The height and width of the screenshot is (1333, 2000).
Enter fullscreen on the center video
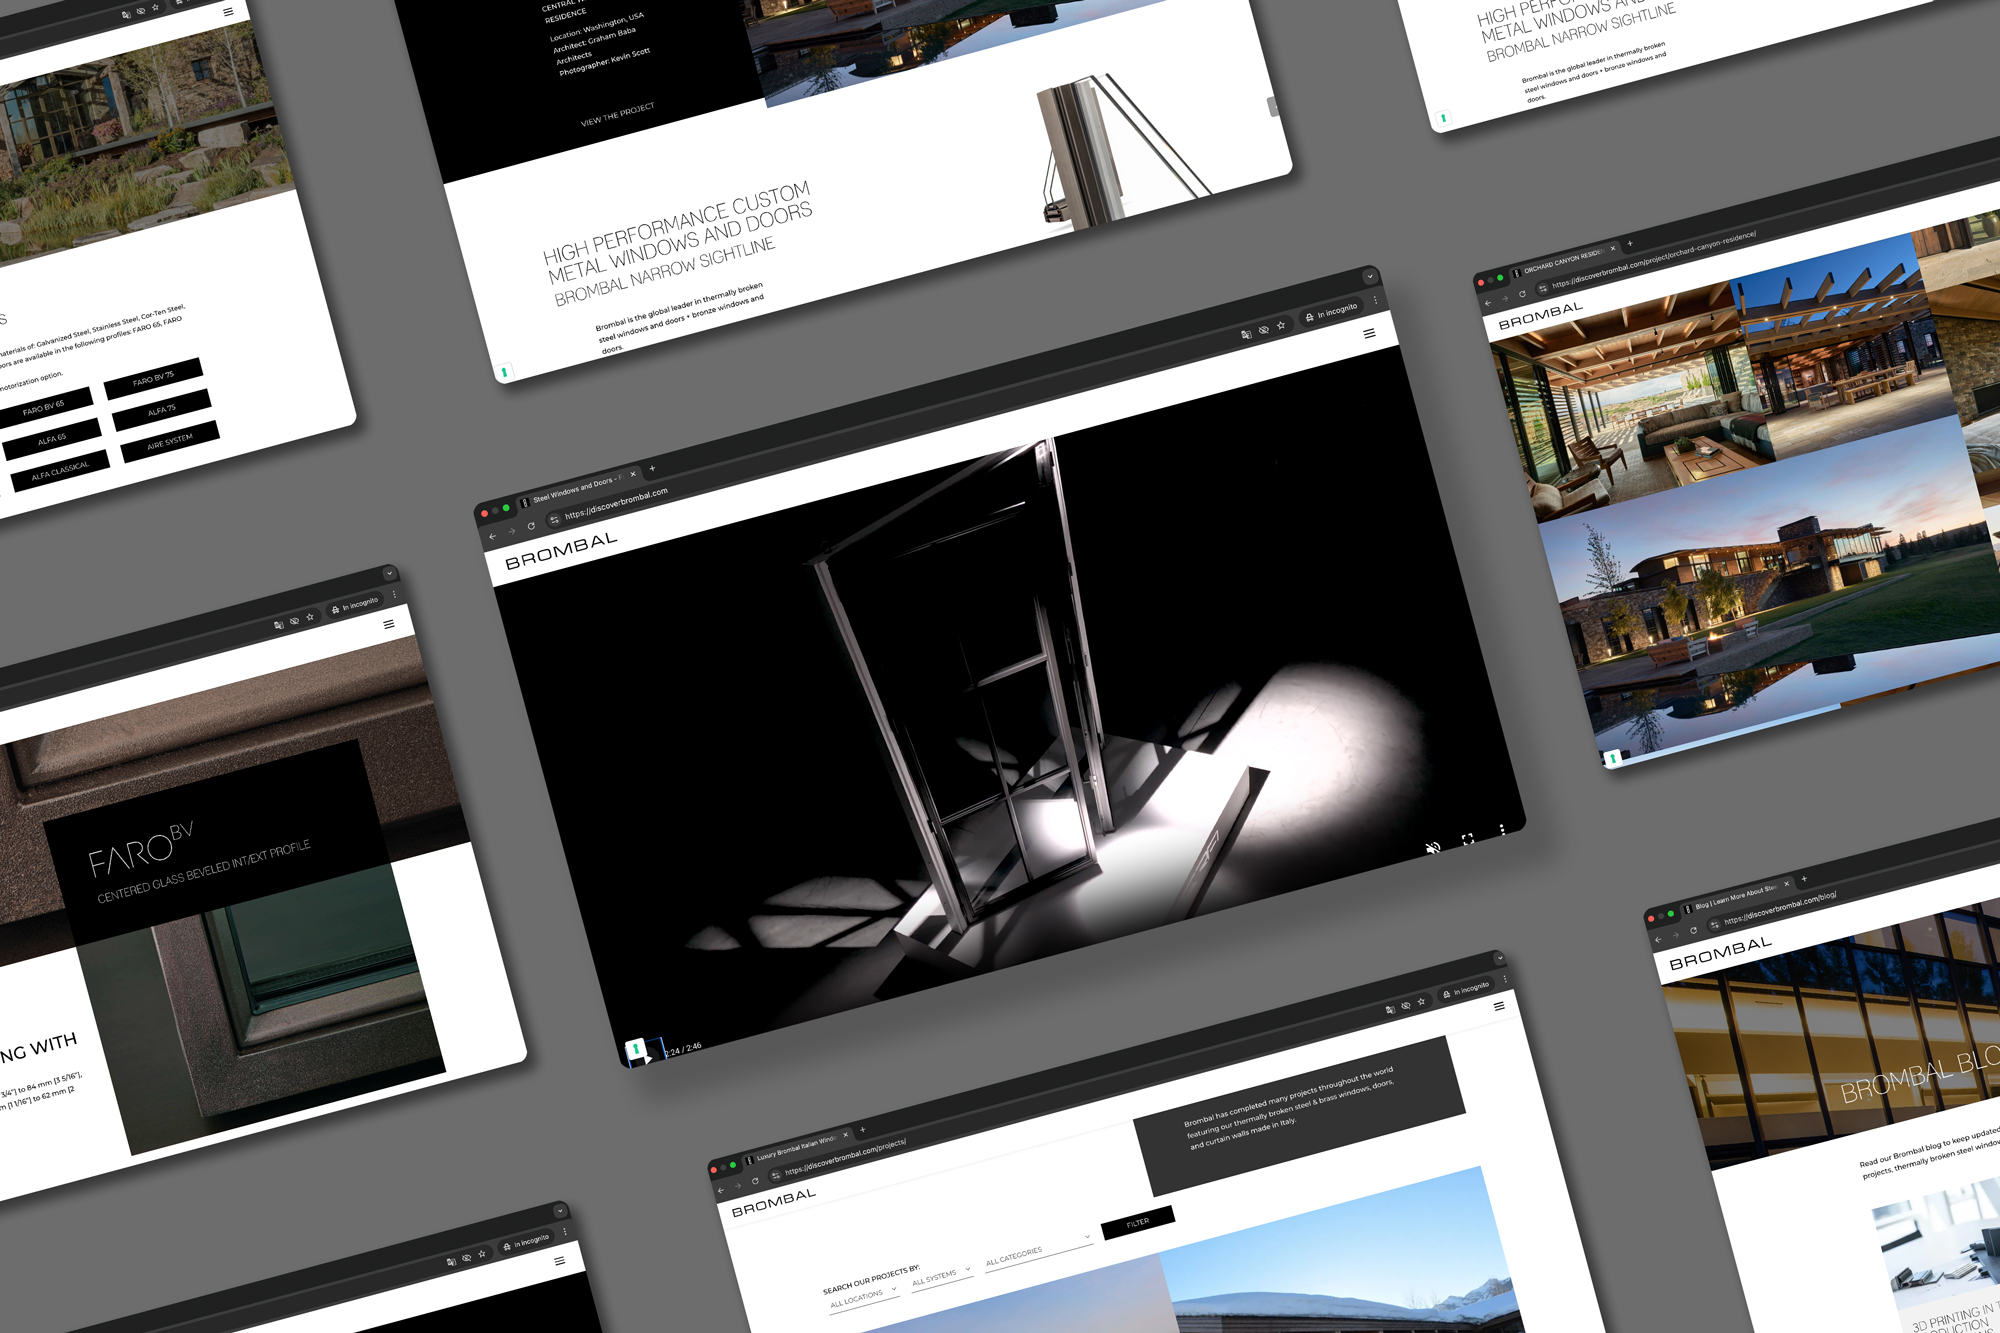tap(1467, 840)
